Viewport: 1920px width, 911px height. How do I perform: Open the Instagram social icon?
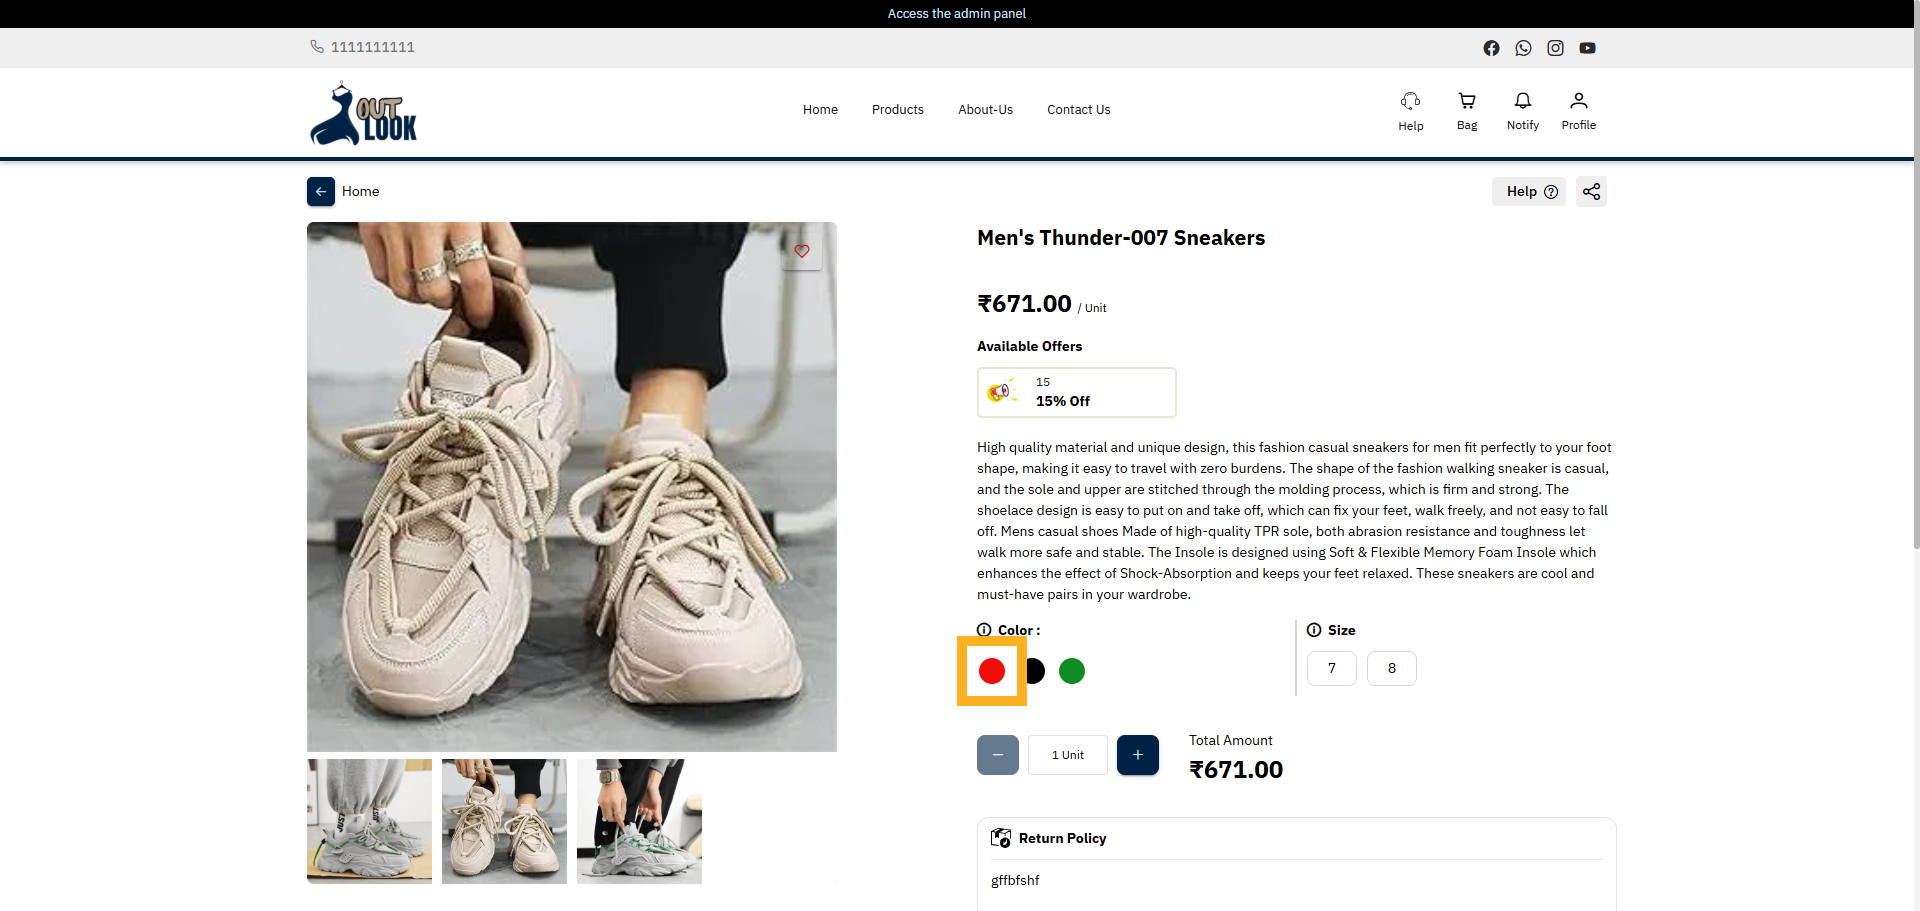[x=1555, y=48]
